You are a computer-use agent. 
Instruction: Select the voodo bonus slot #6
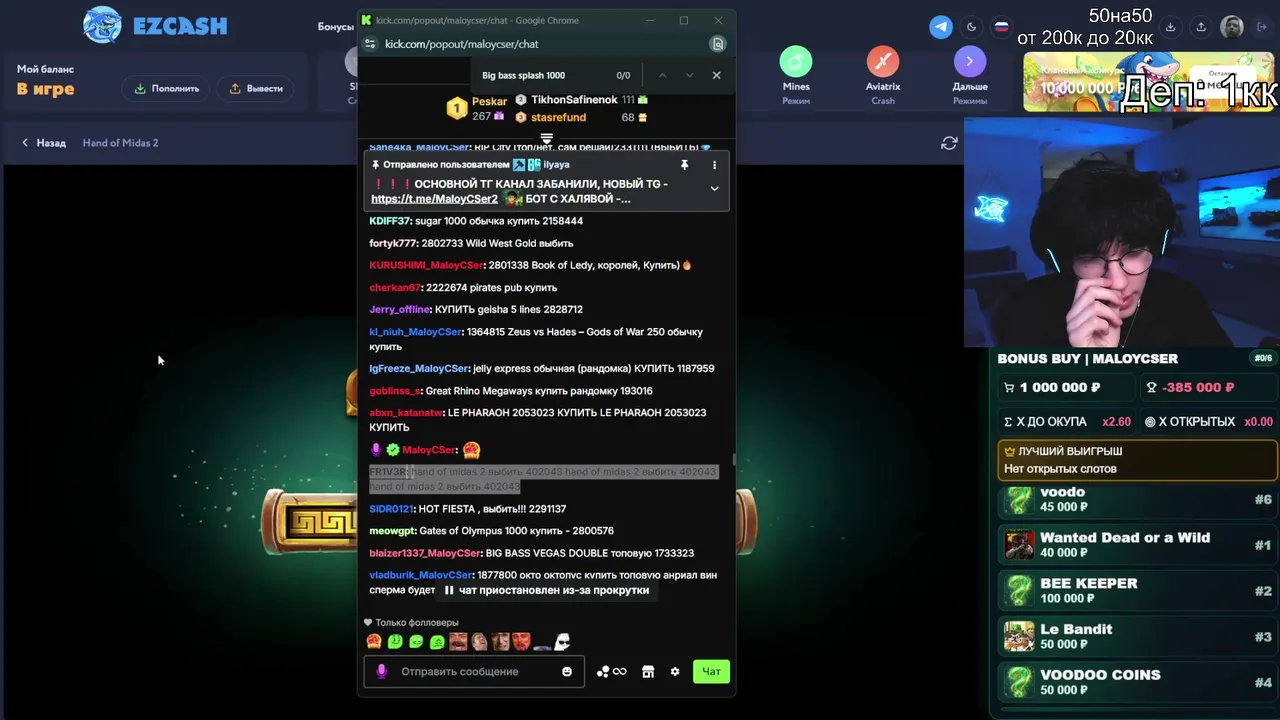1138,499
